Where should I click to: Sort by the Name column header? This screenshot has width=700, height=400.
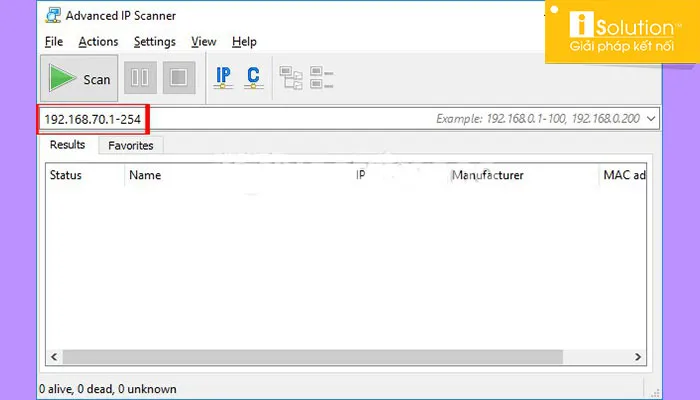pyautogui.click(x=238, y=175)
